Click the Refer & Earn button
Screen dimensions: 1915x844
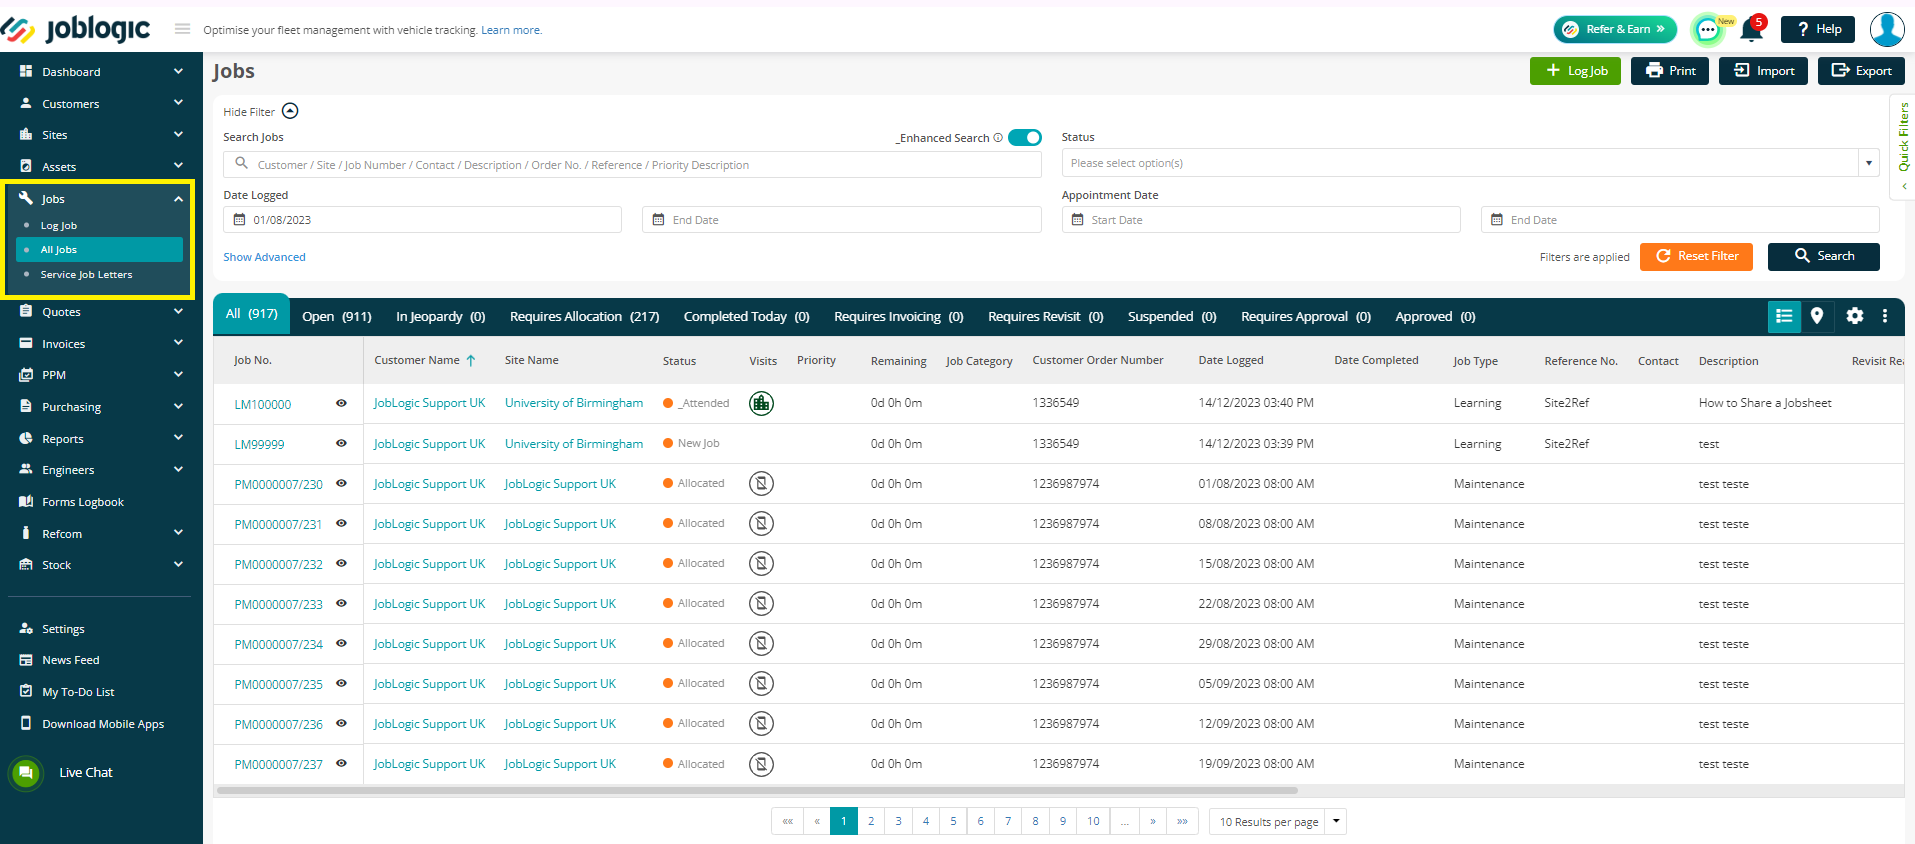(1615, 29)
